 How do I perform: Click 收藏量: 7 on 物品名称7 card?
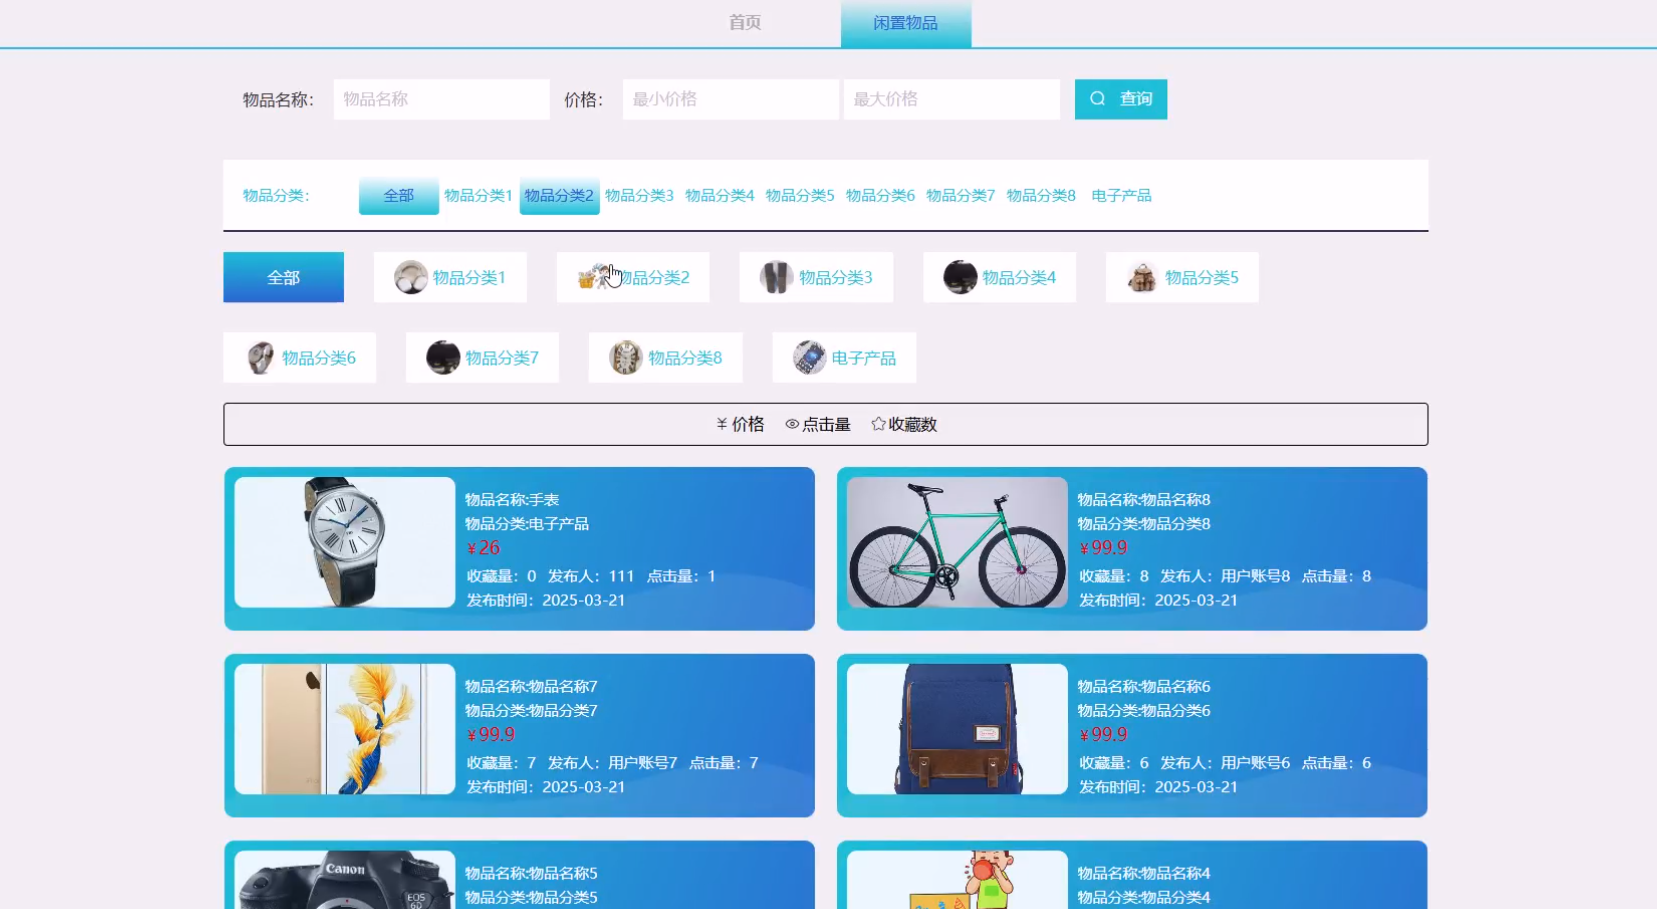501,763
